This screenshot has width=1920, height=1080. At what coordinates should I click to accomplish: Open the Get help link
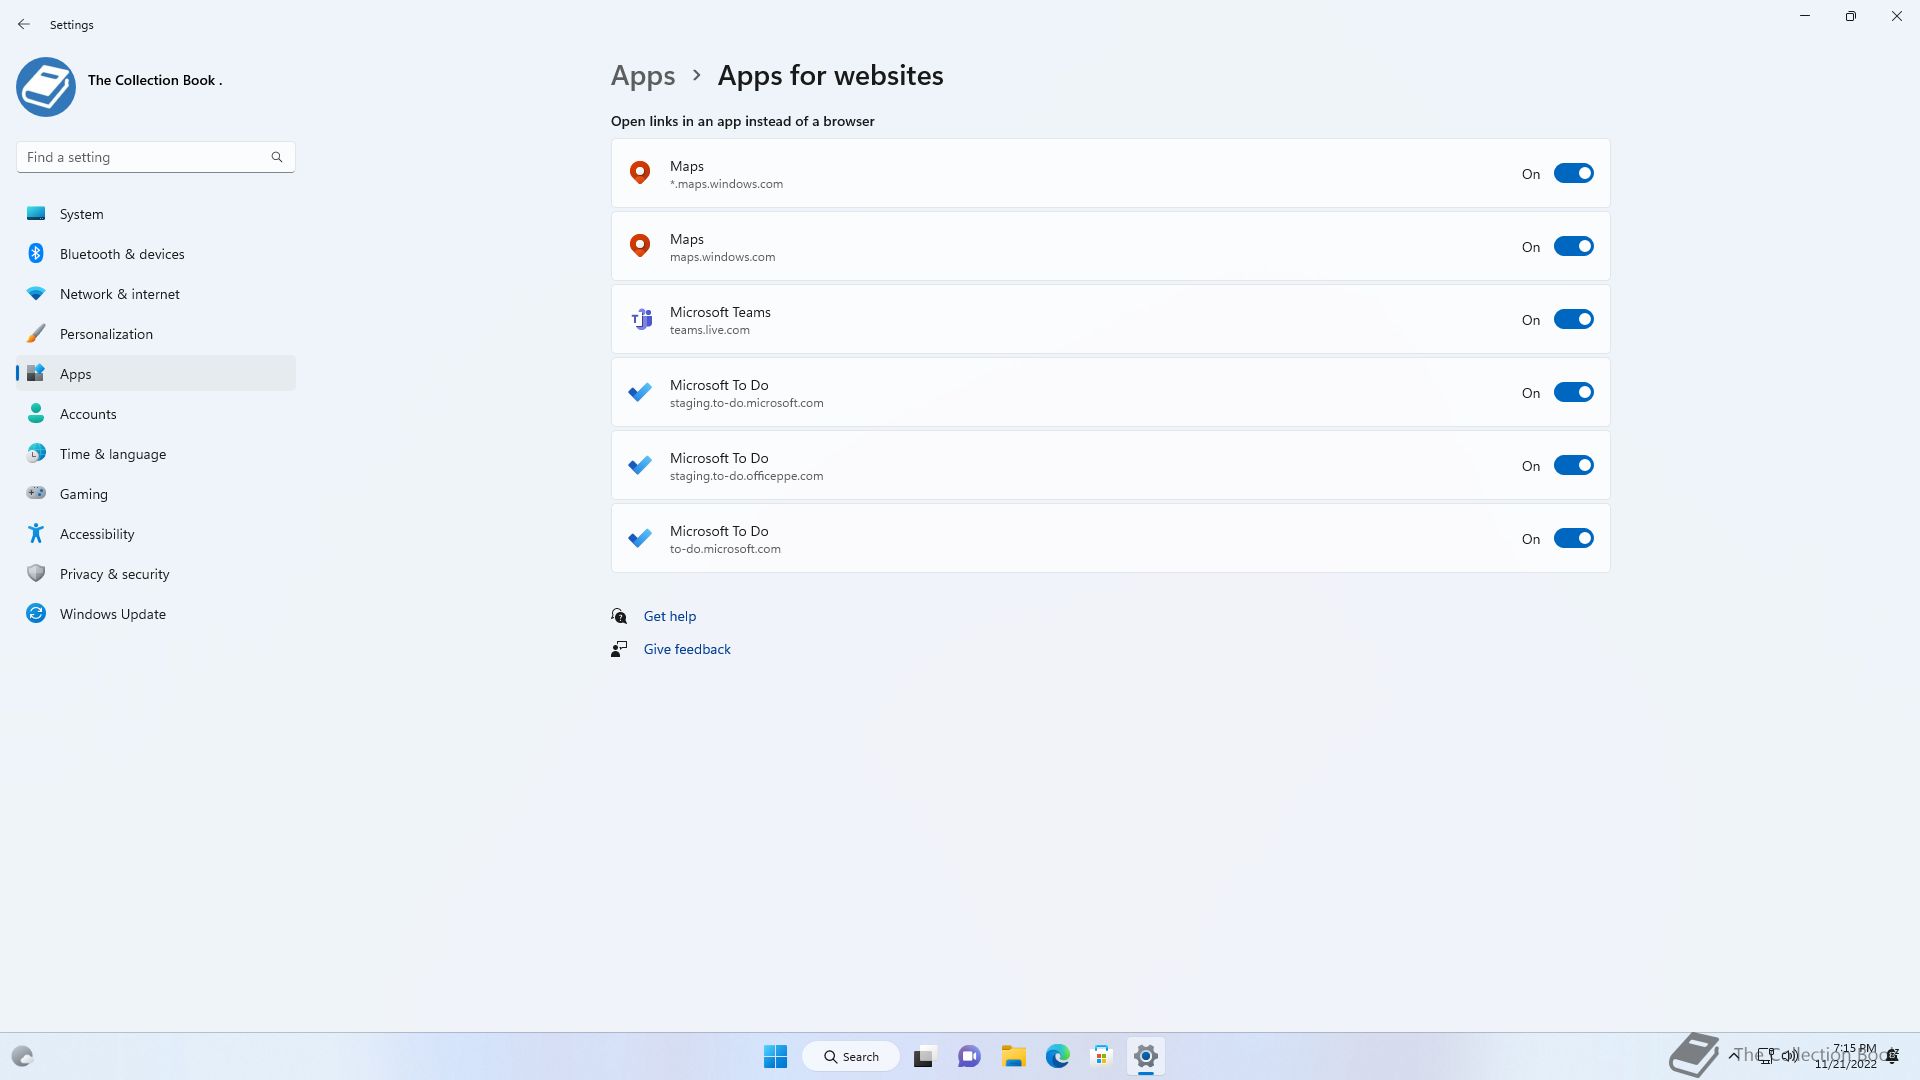[670, 616]
